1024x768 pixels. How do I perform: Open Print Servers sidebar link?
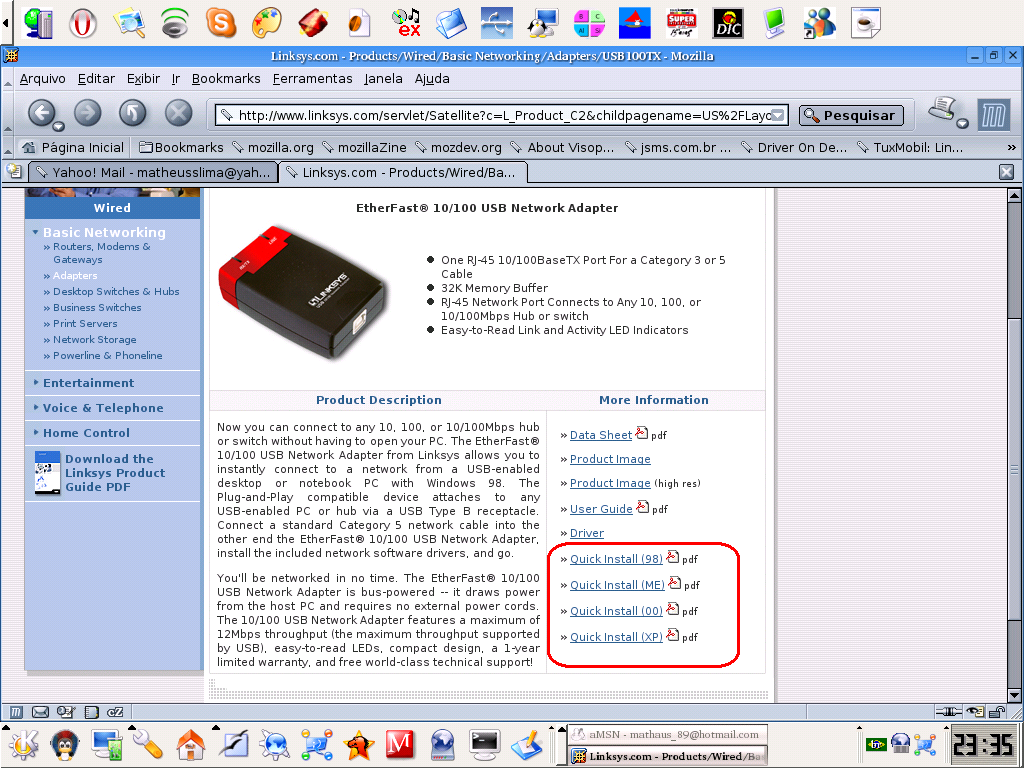point(85,323)
